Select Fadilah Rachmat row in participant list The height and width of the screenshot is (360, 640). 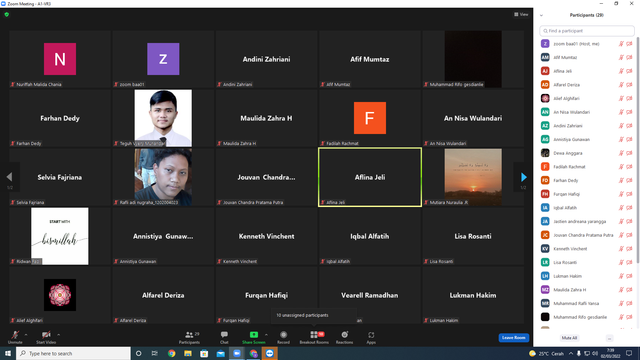pos(587,167)
